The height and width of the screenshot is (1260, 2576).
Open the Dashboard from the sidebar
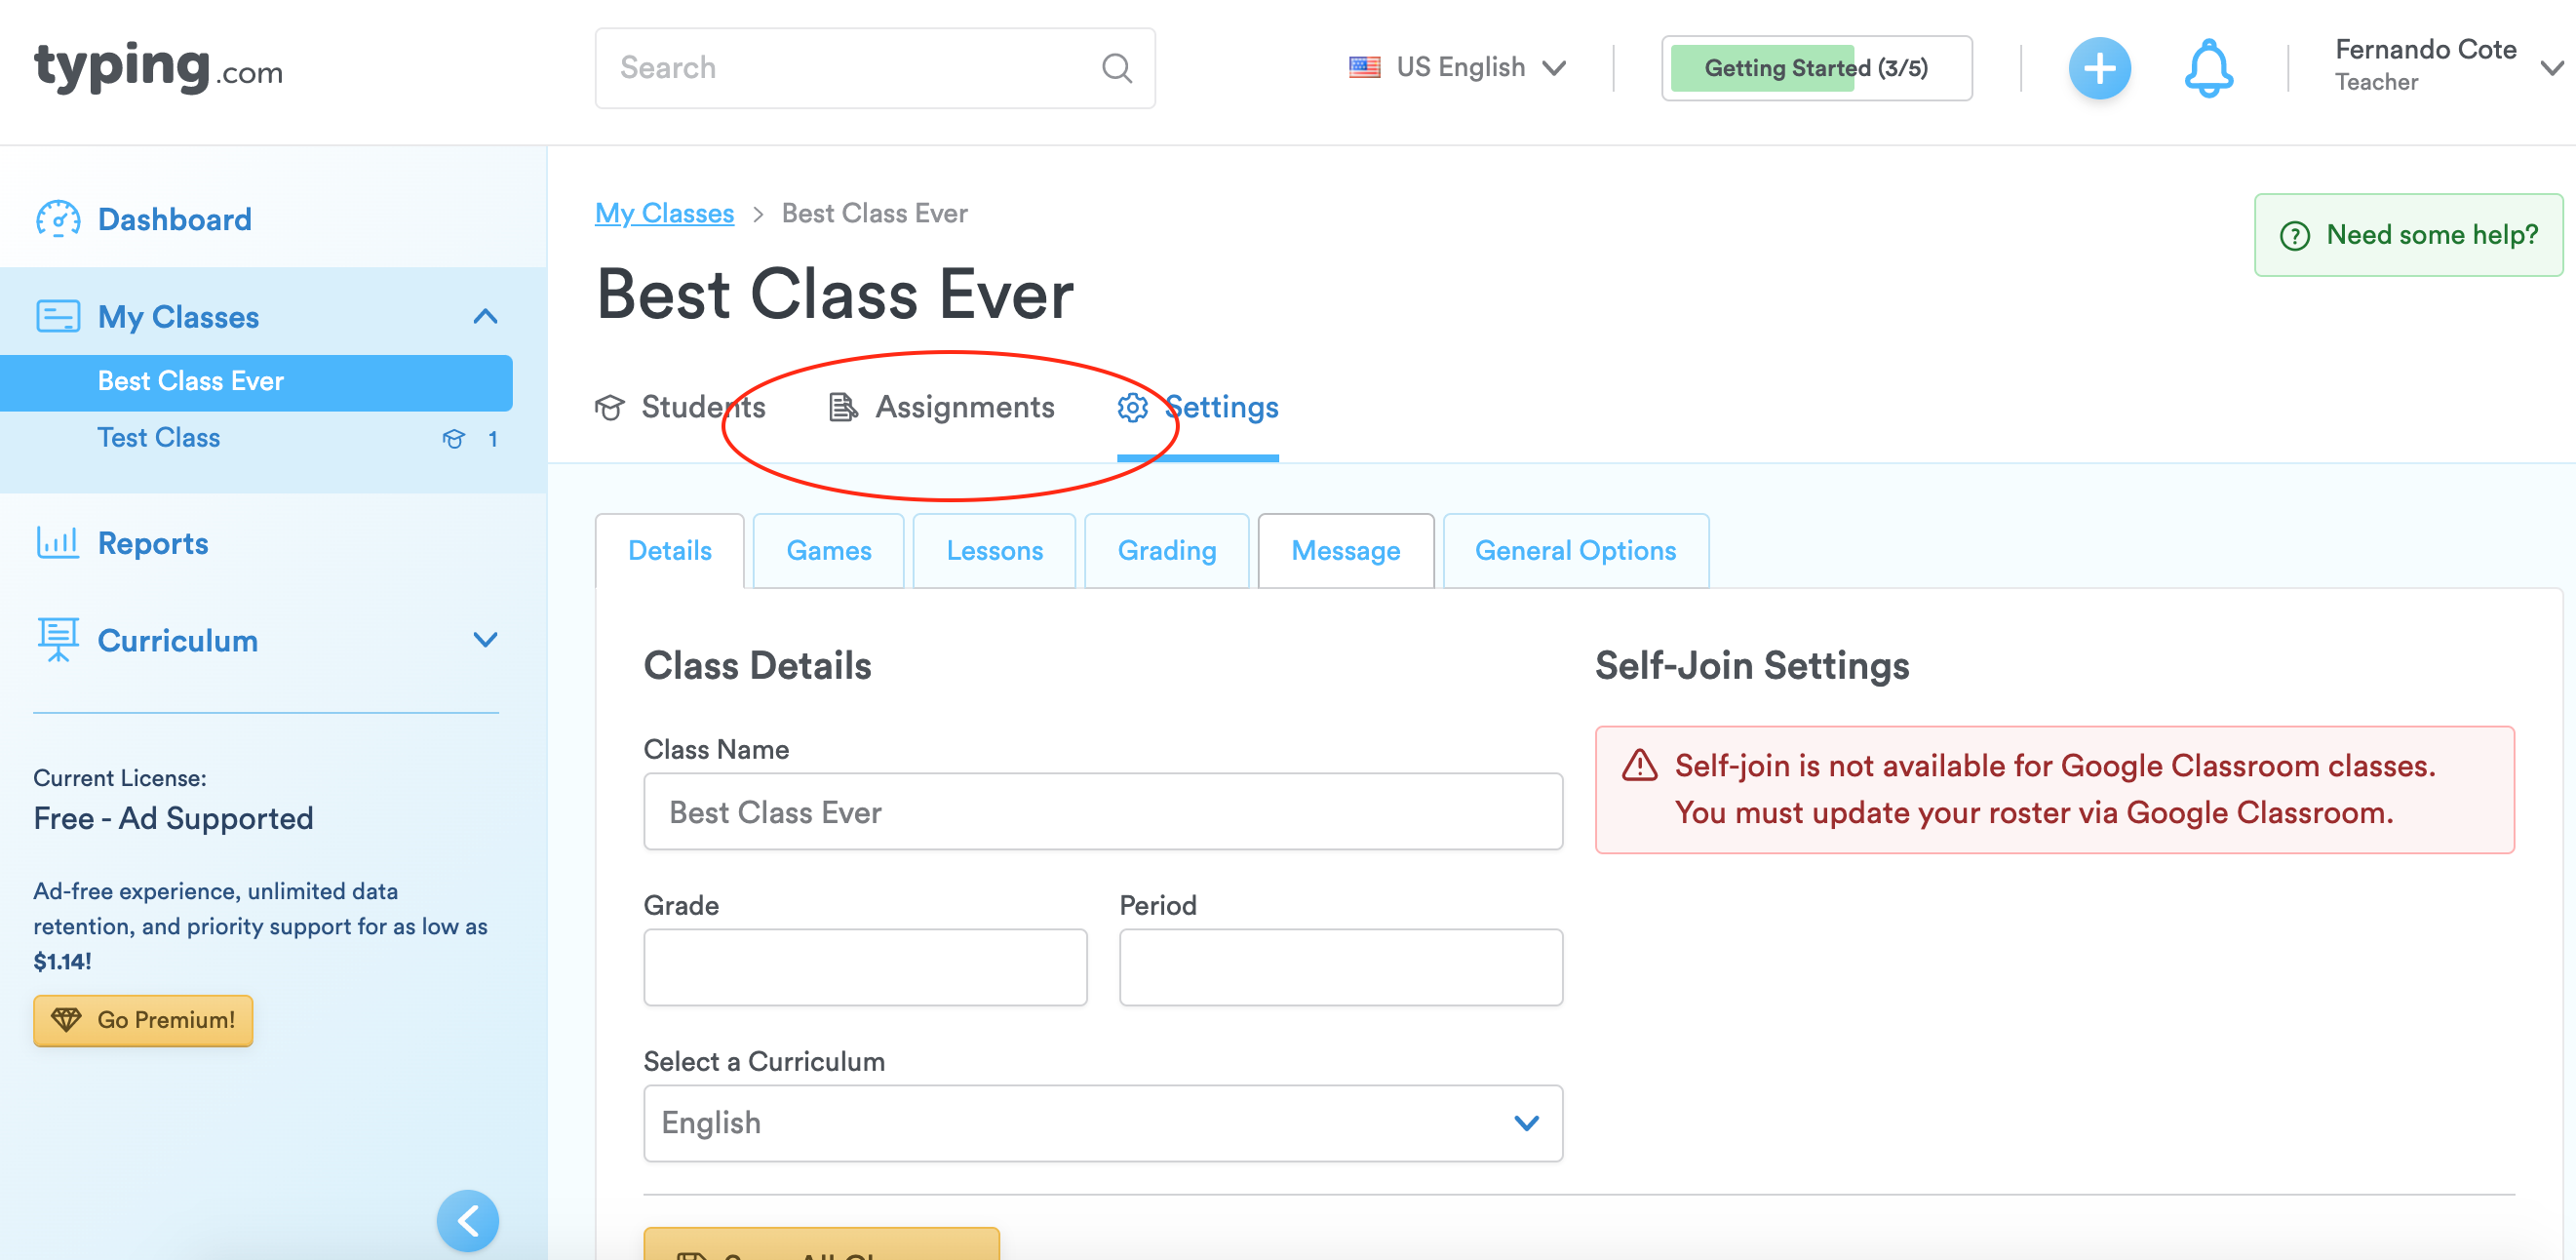click(x=175, y=219)
